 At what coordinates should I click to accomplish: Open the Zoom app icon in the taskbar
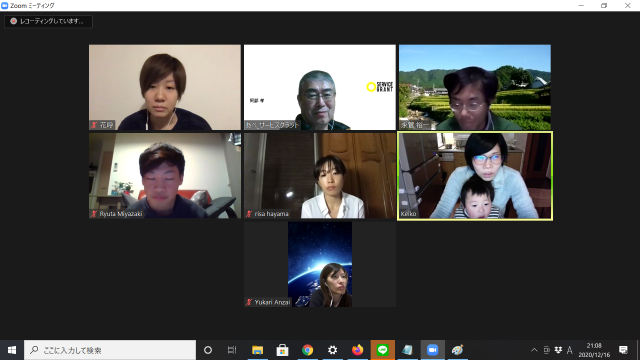(x=432, y=350)
